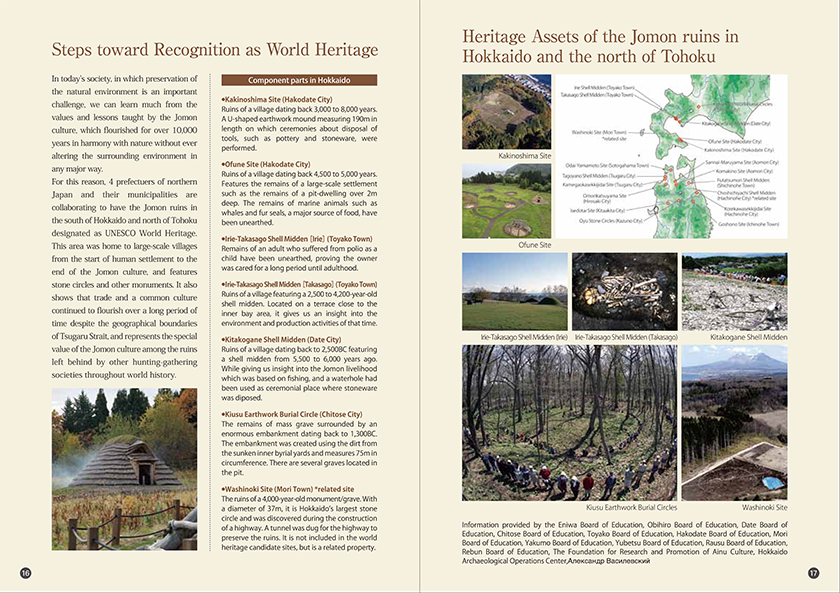Click the map label "Futatsumori Shell Midden (Shichinohe Town)"
The width and height of the screenshot is (840, 593).
pyautogui.click(x=743, y=183)
